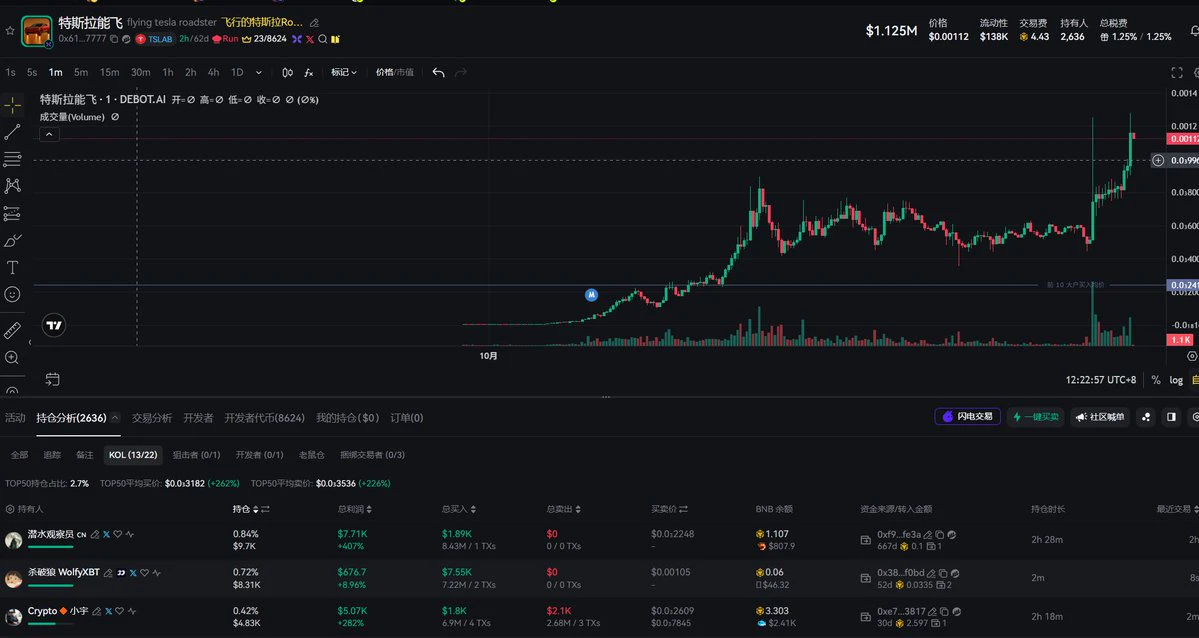Edit the token name with pencil icon

[x=314, y=23]
